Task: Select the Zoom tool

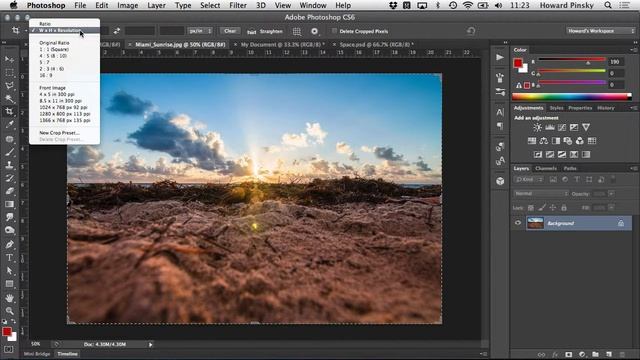Action: point(9,311)
